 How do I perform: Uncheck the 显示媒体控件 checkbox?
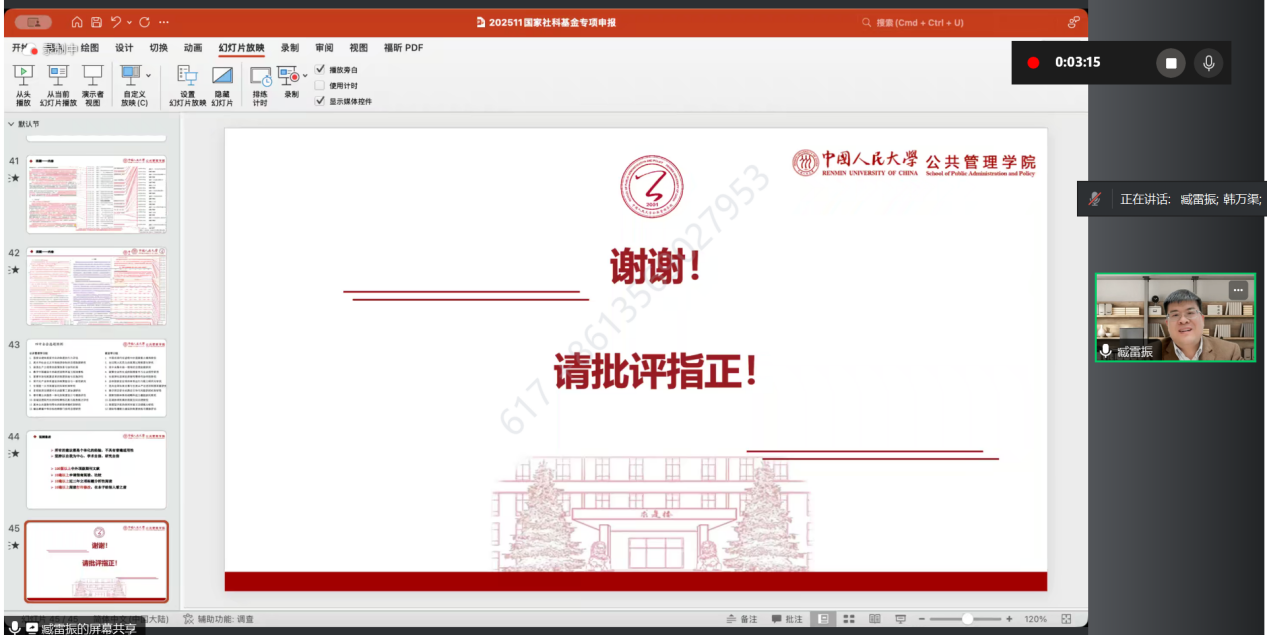pyautogui.click(x=320, y=101)
